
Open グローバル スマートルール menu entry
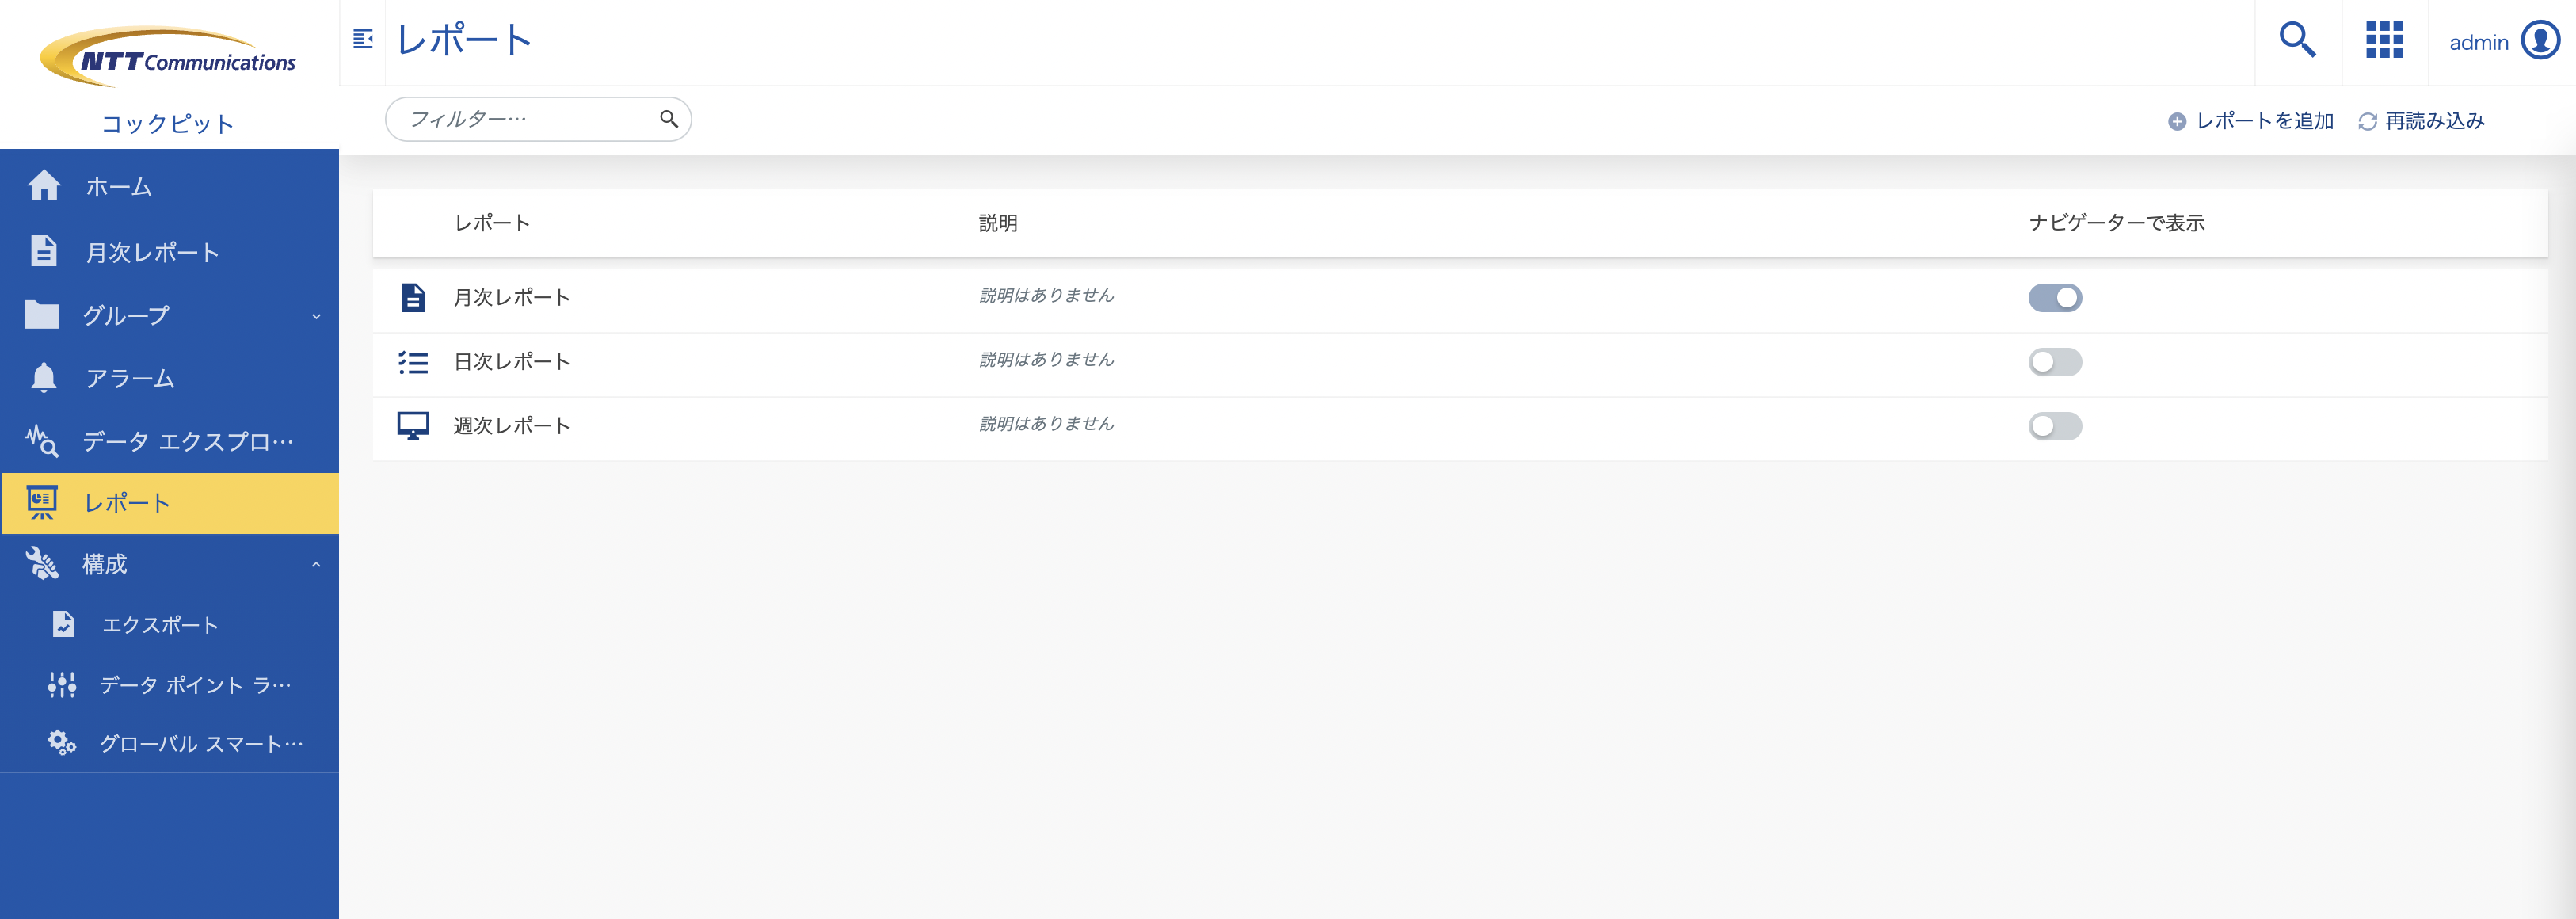(170, 743)
